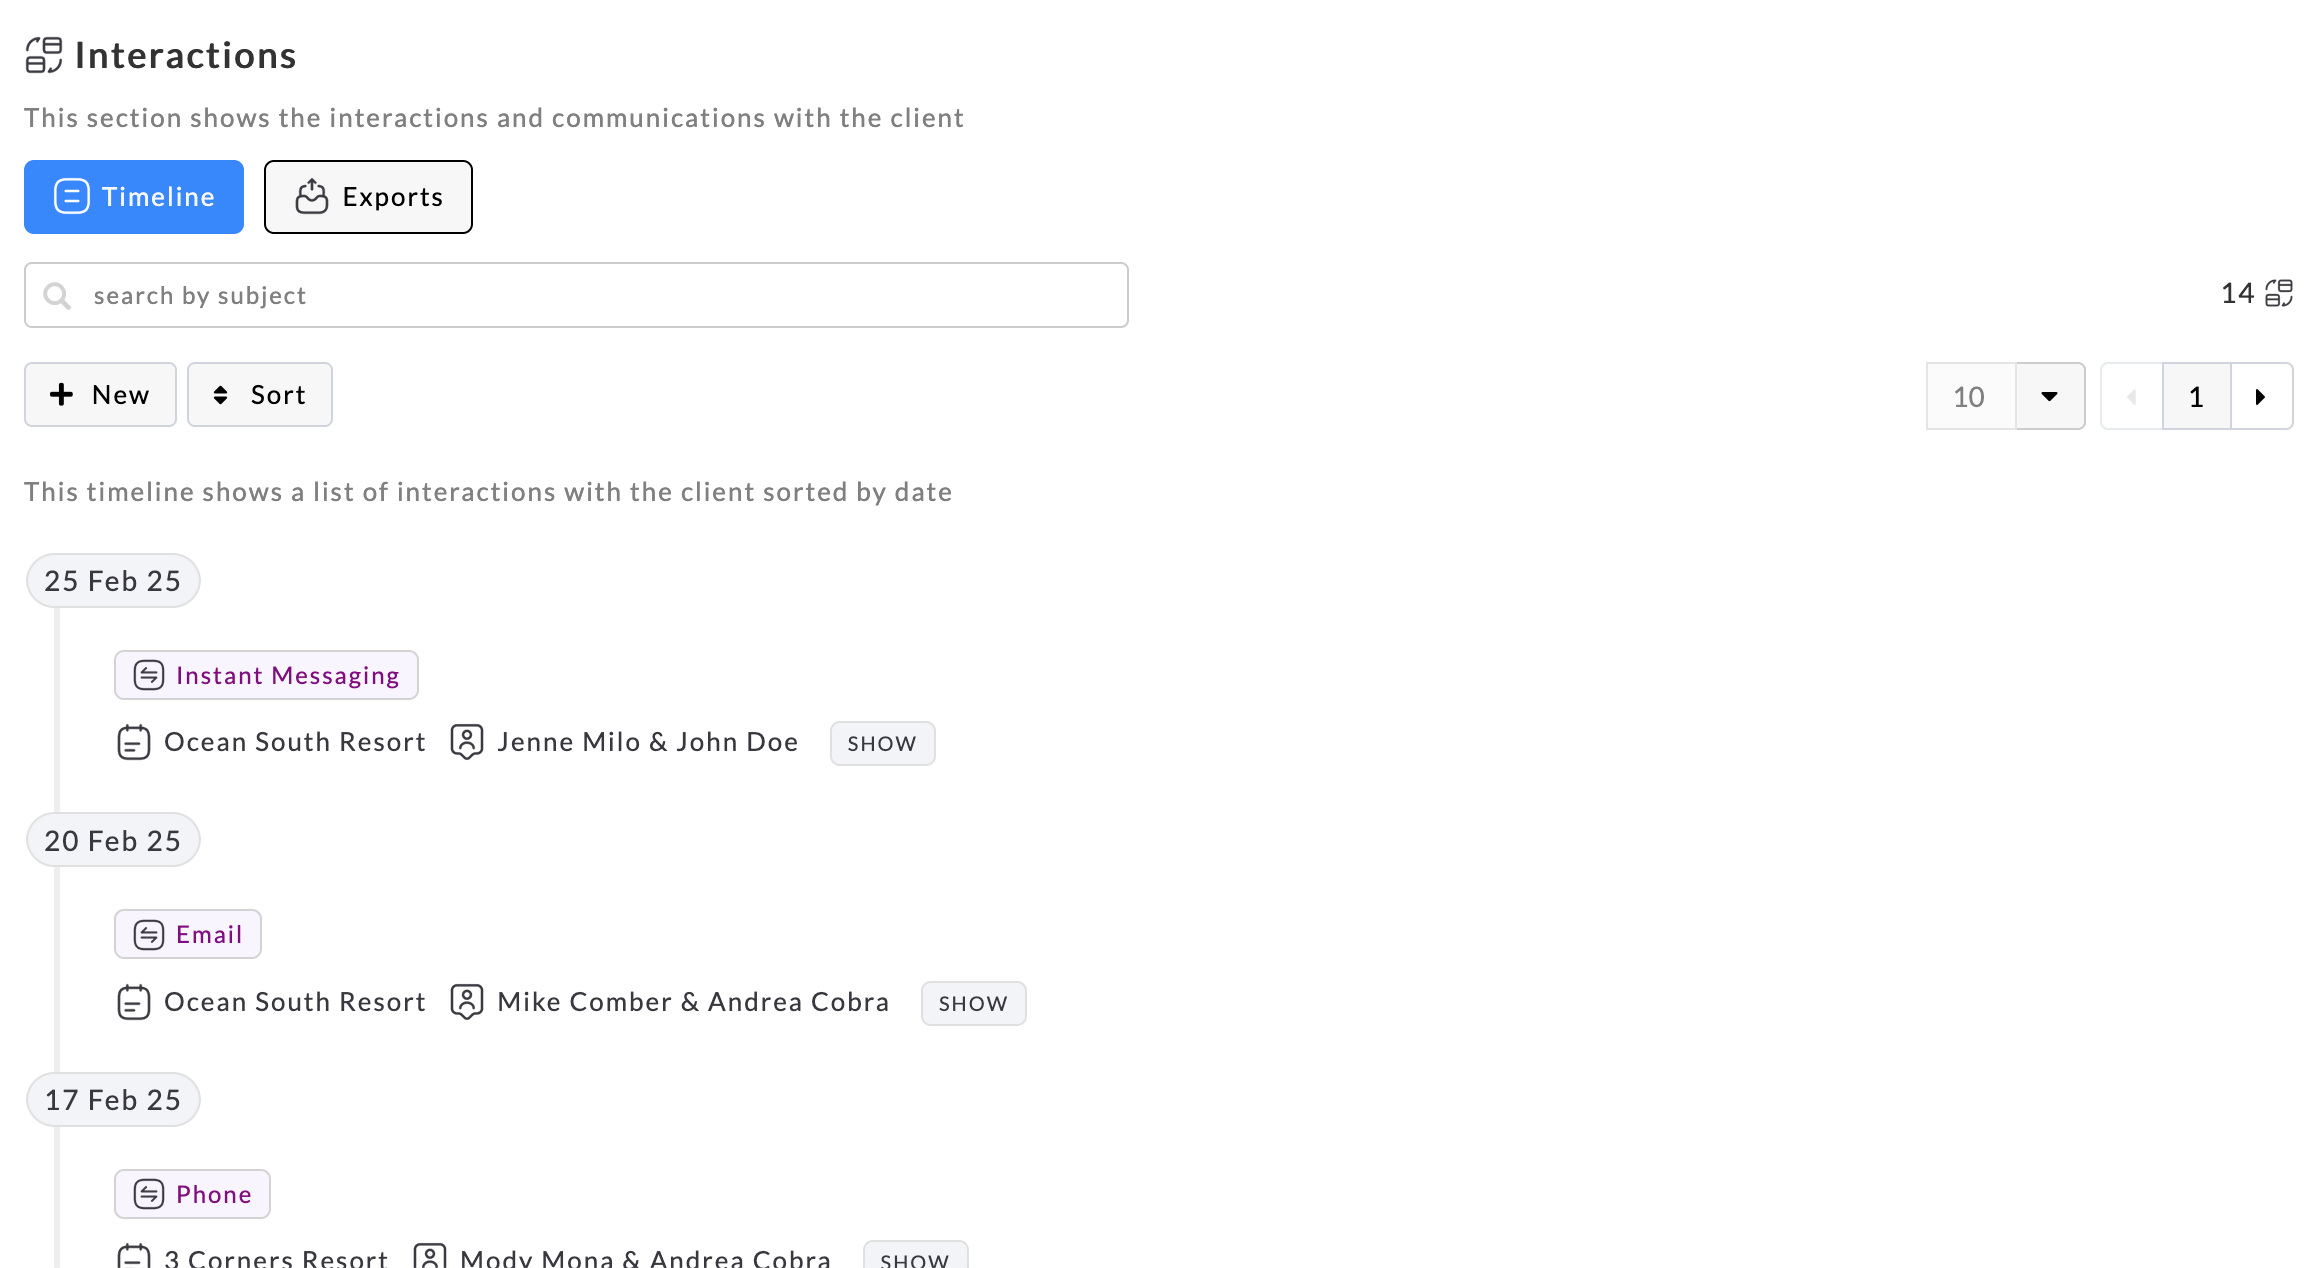The width and height of the screenshot is (2319, 1268).
Task: Click the Email interaction type icon
Action: point(149,935)
